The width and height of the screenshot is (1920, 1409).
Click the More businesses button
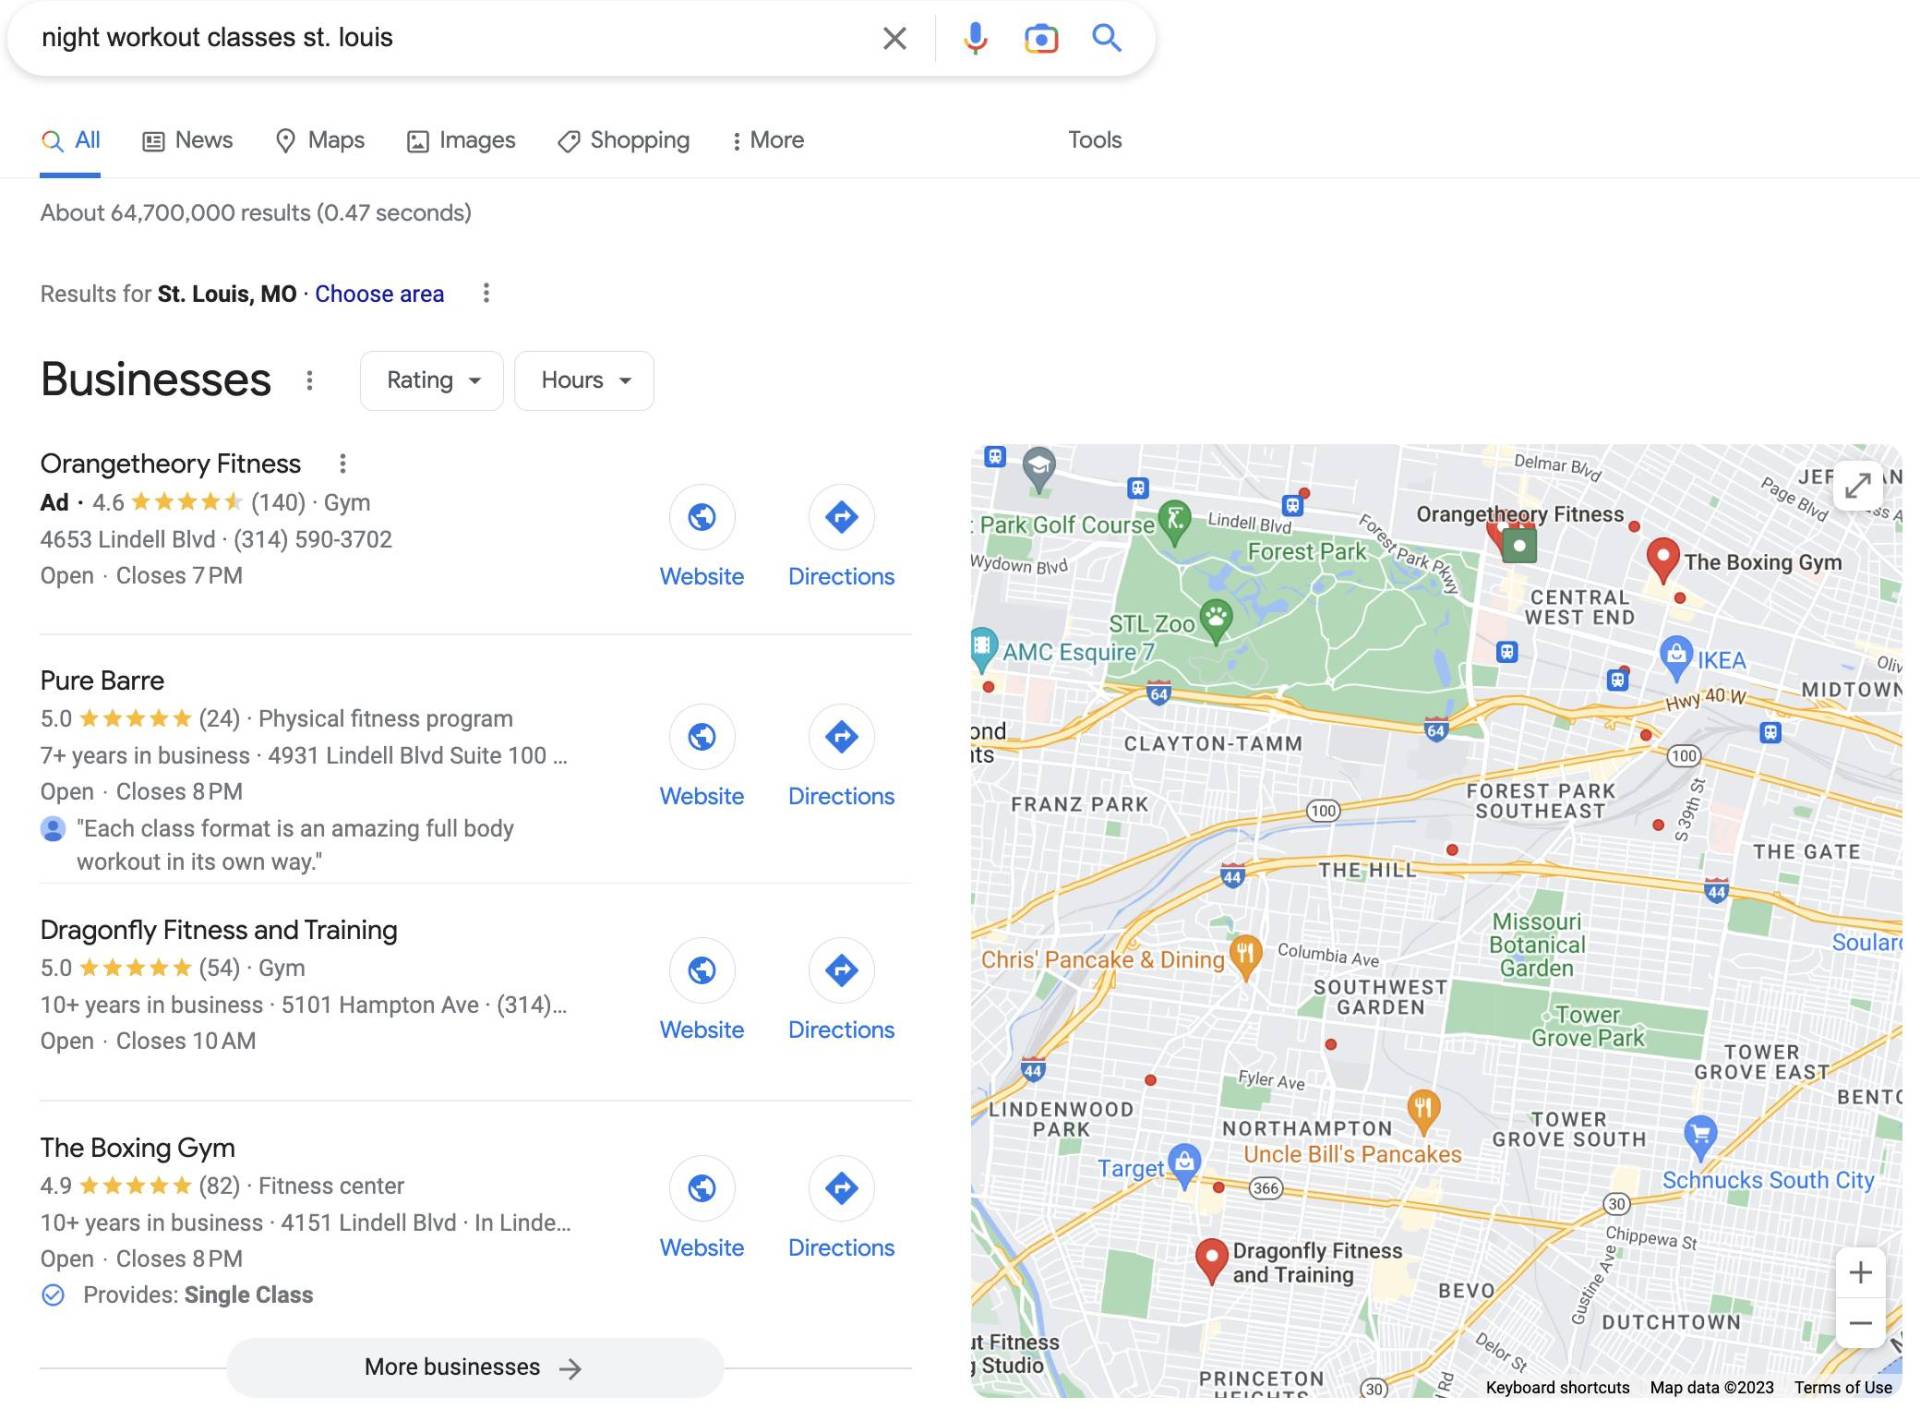(x=473, y=1367)
